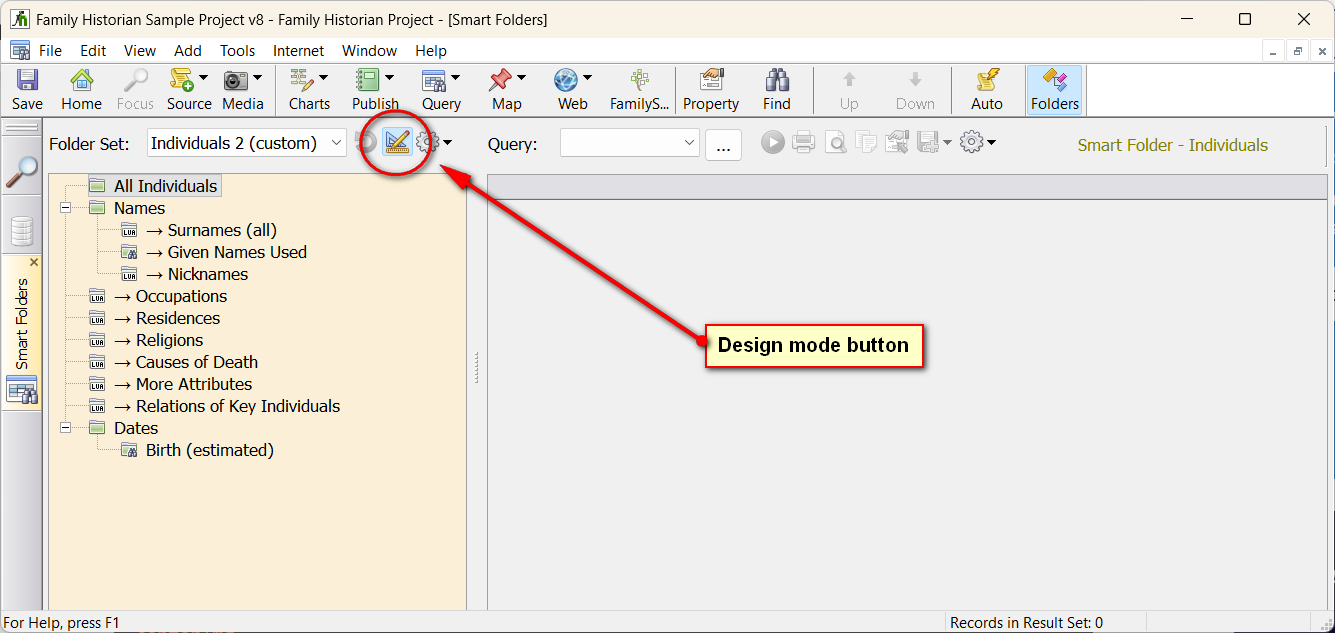Open the View menu
This screenshot has height=633, width=1335.
point(140,51)
